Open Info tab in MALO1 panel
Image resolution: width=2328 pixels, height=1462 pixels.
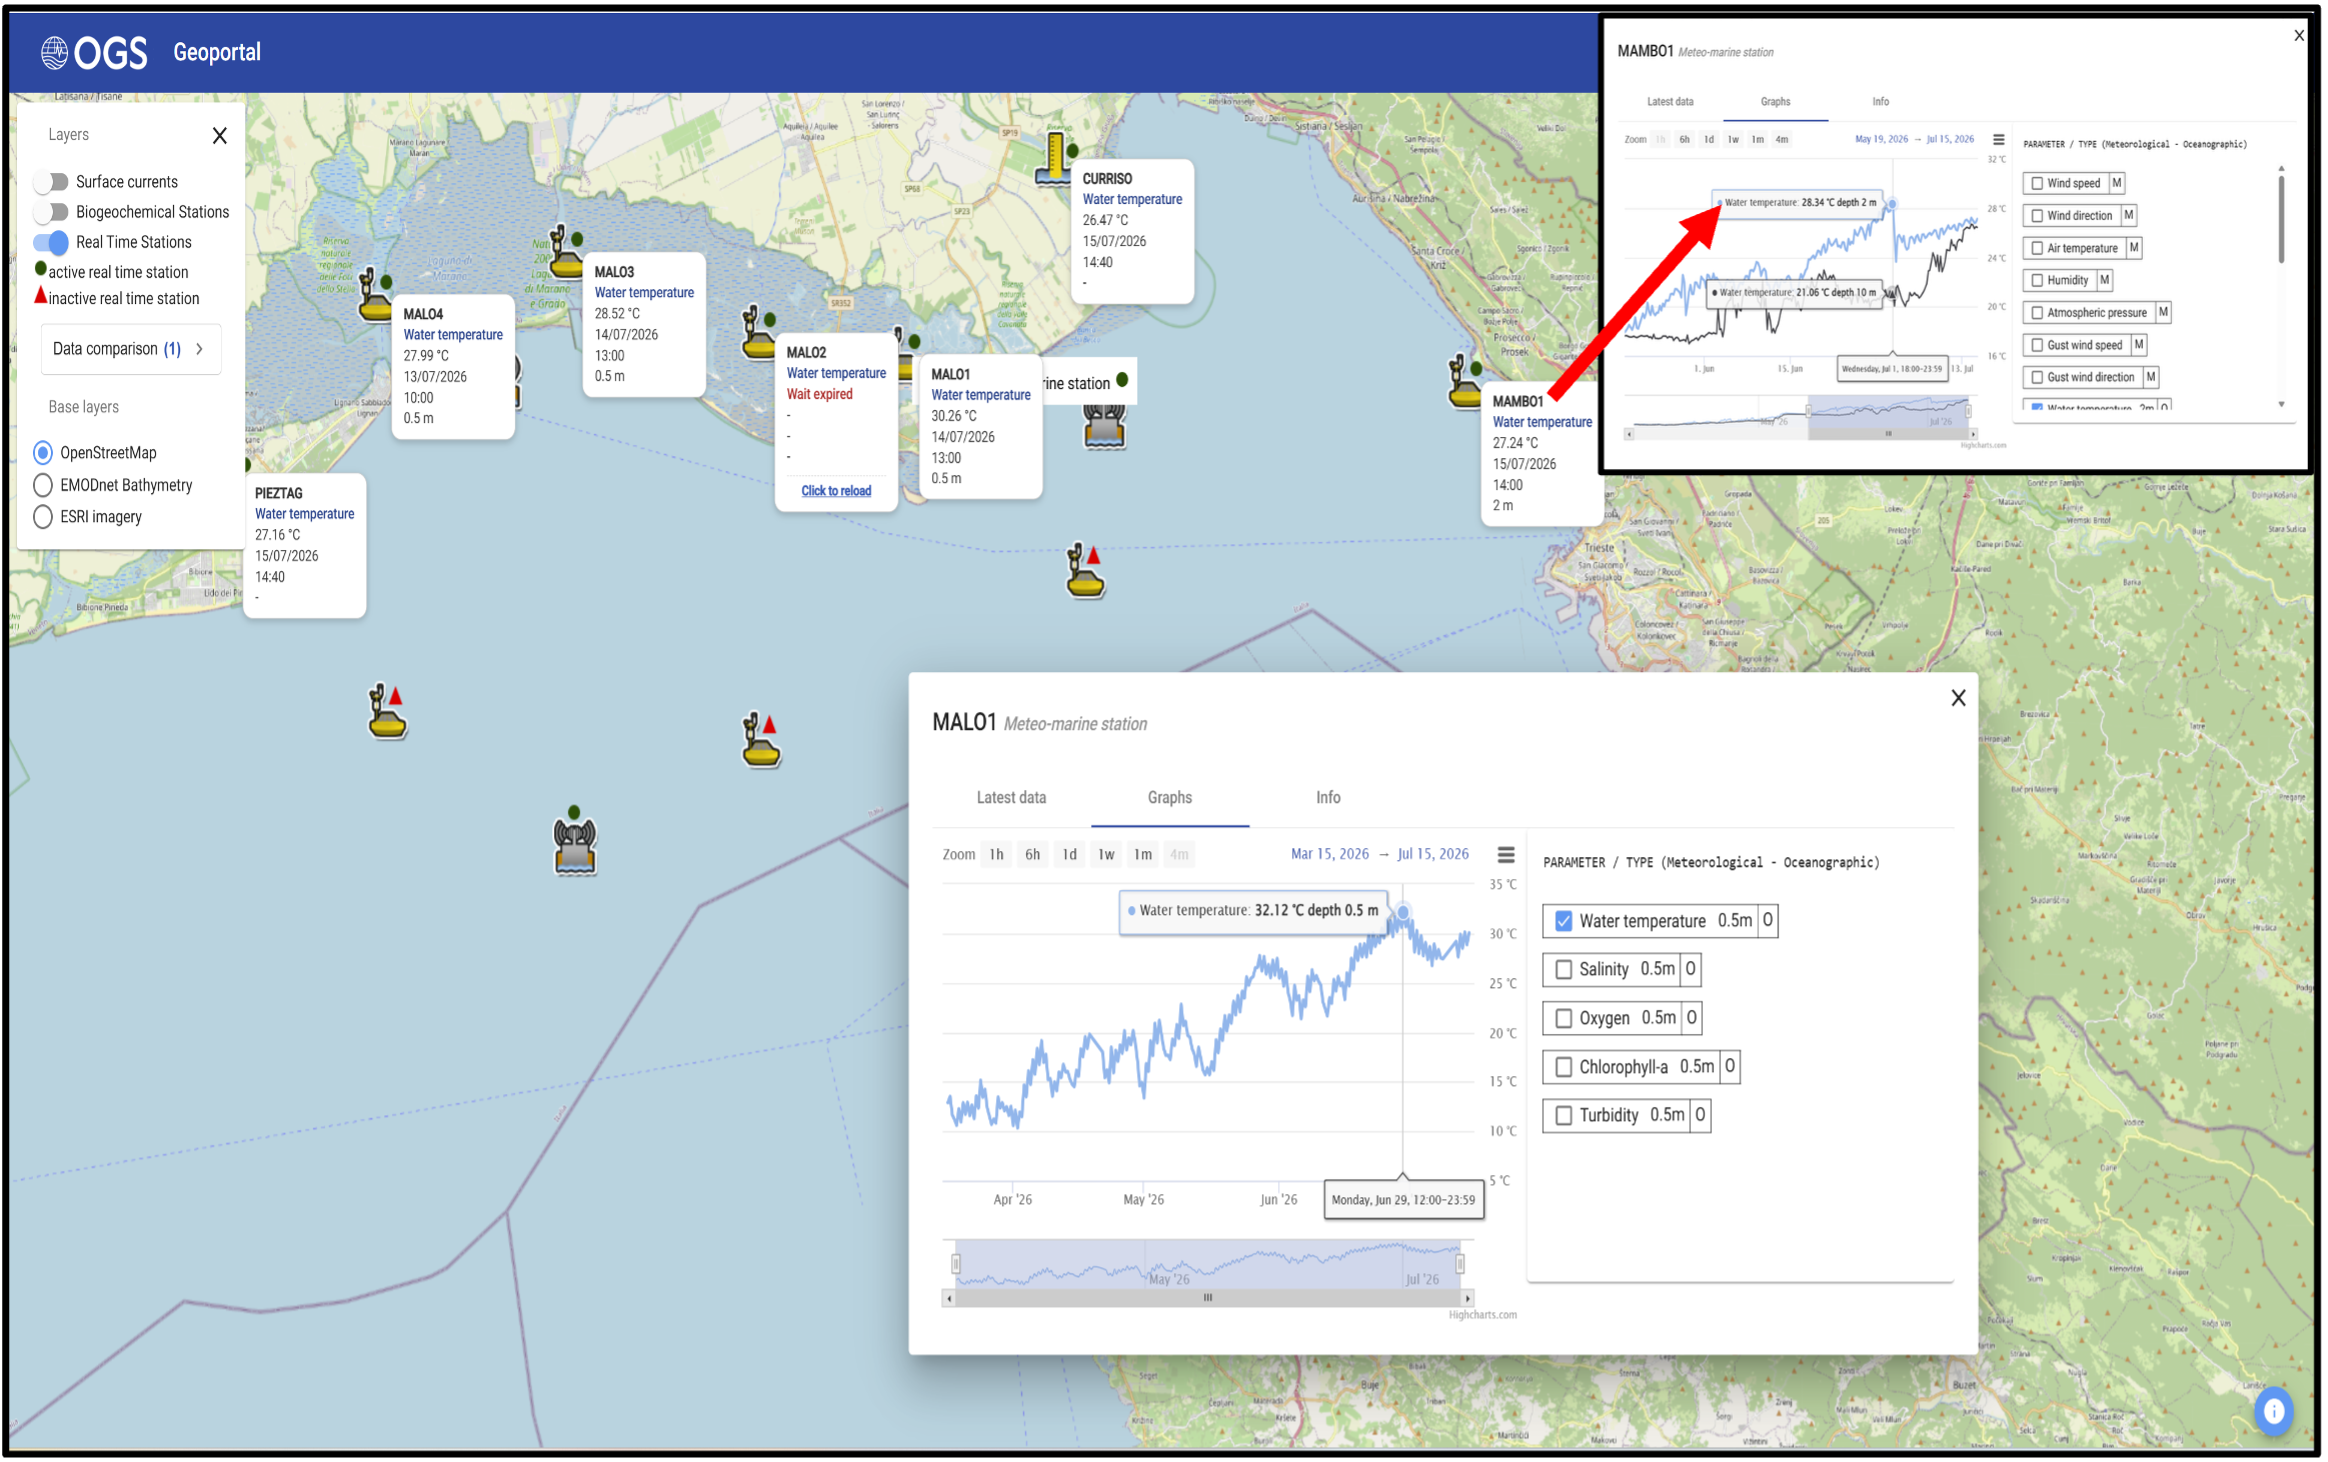[1328, 798]
